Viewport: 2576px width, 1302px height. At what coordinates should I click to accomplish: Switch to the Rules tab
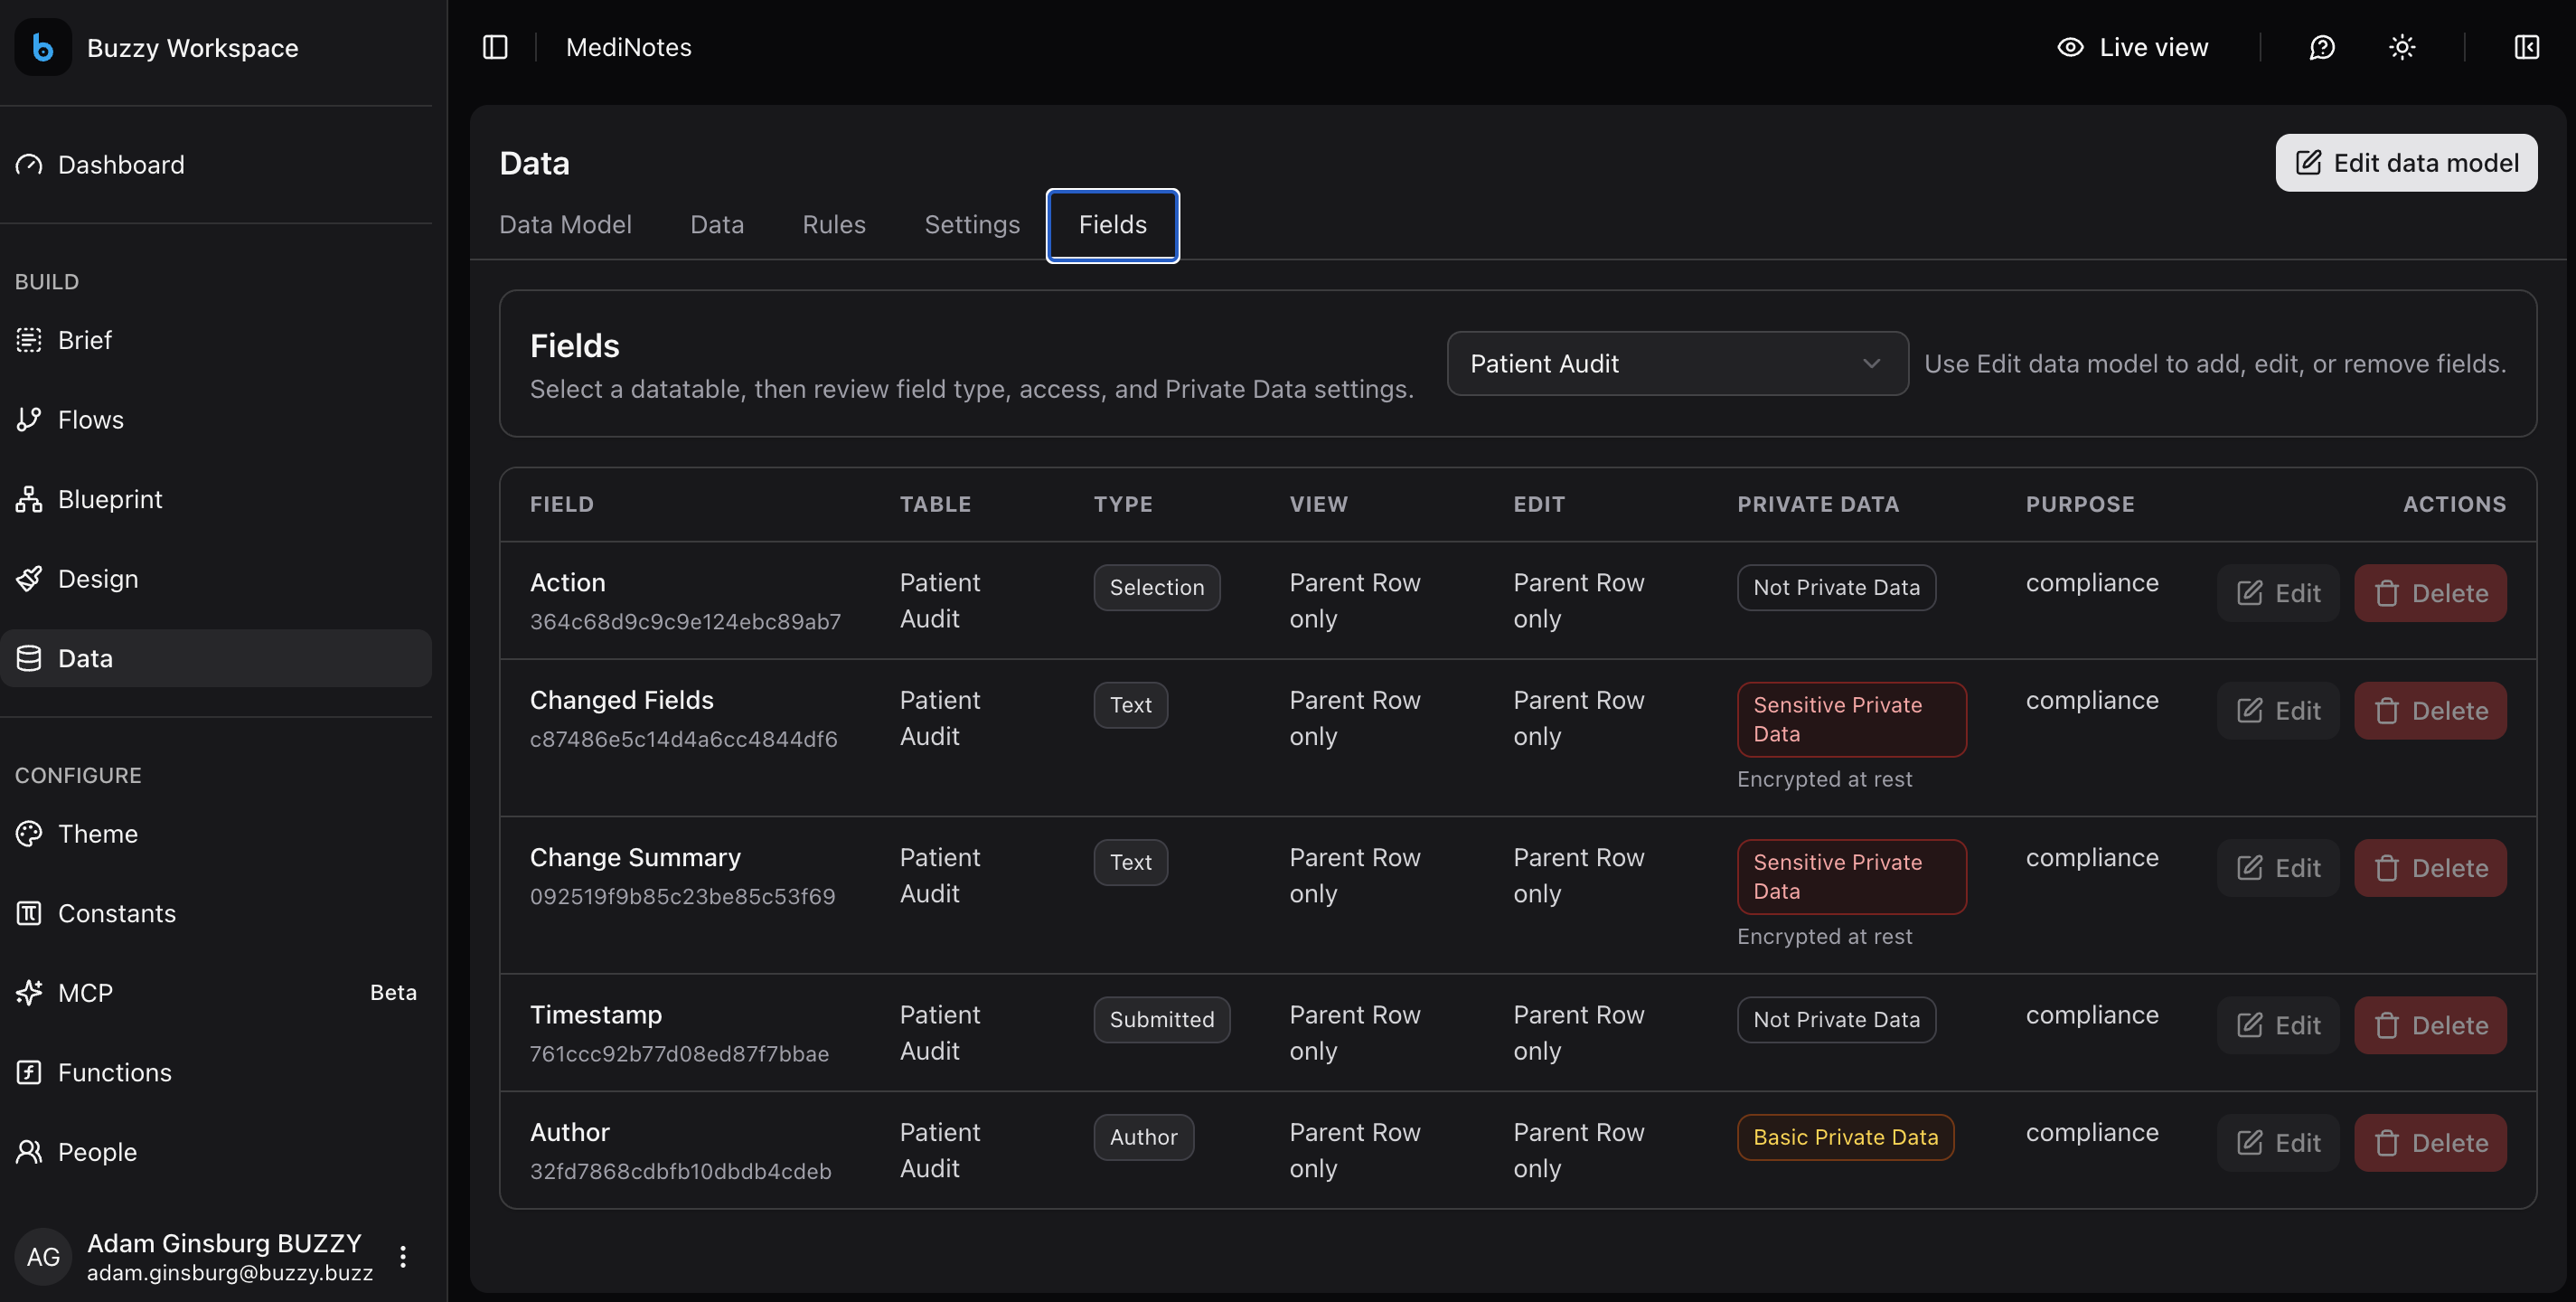click(834, 225)
